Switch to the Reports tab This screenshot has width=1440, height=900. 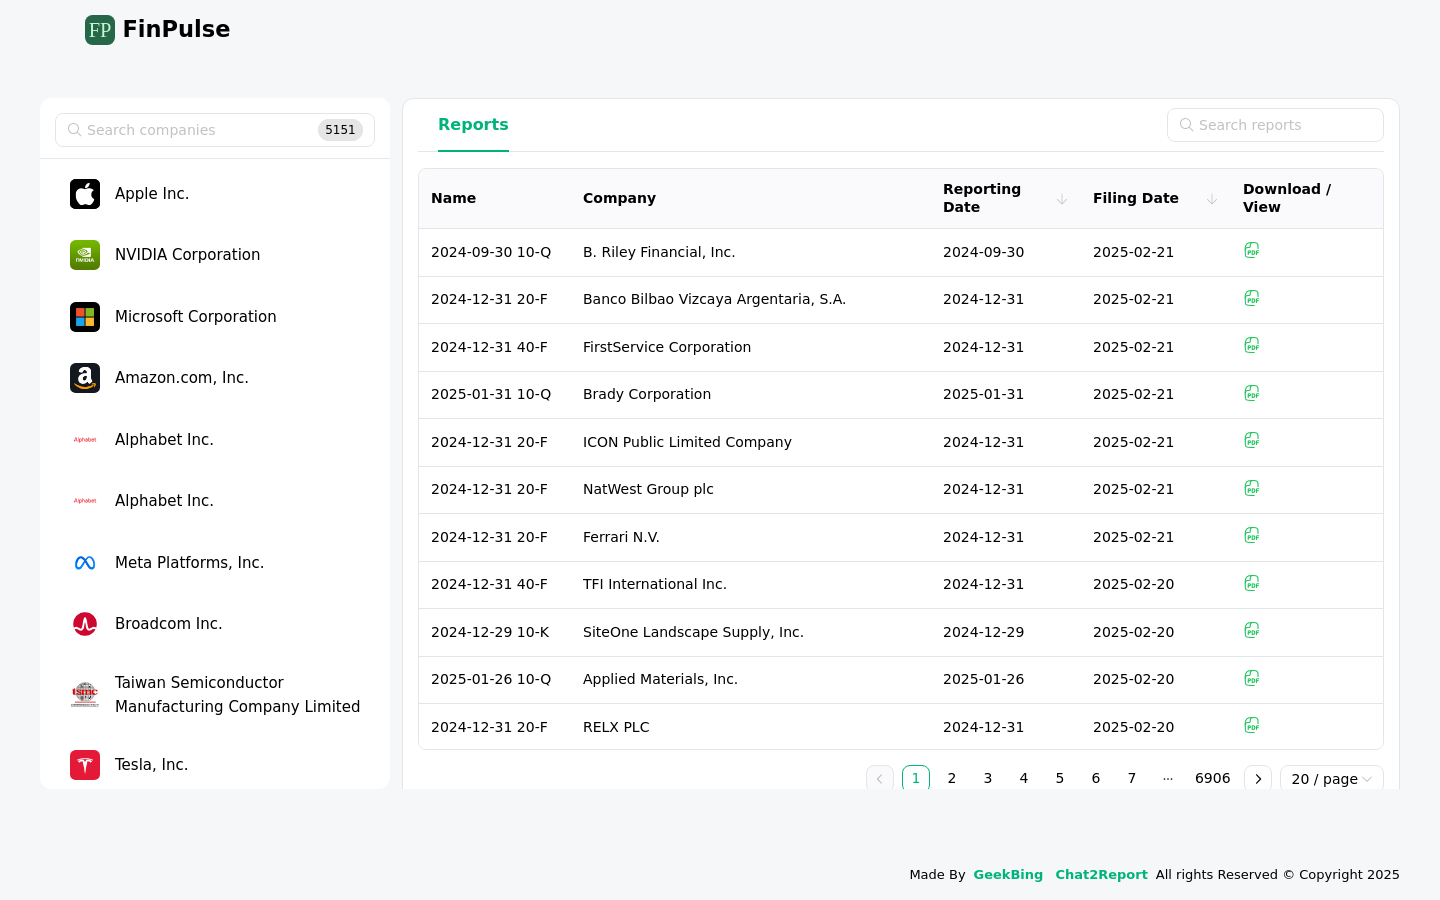point(473,125)
